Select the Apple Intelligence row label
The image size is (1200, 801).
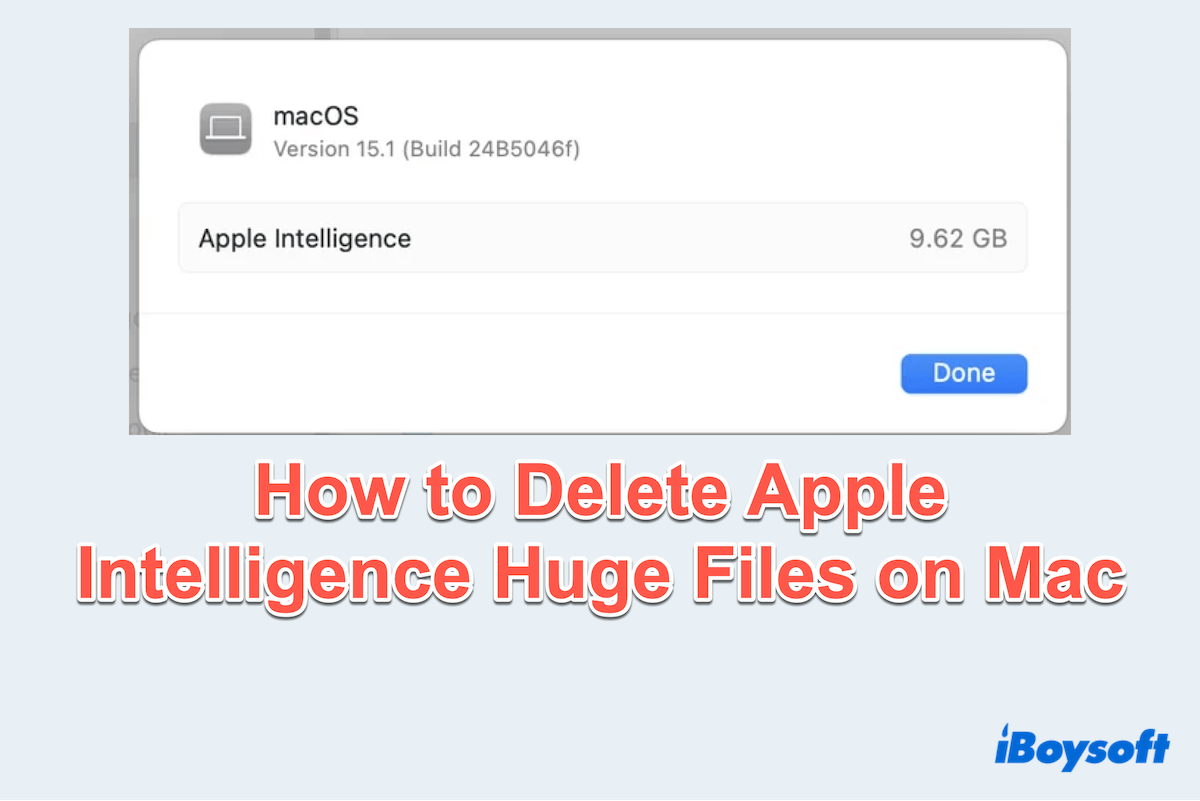(305, 238)
